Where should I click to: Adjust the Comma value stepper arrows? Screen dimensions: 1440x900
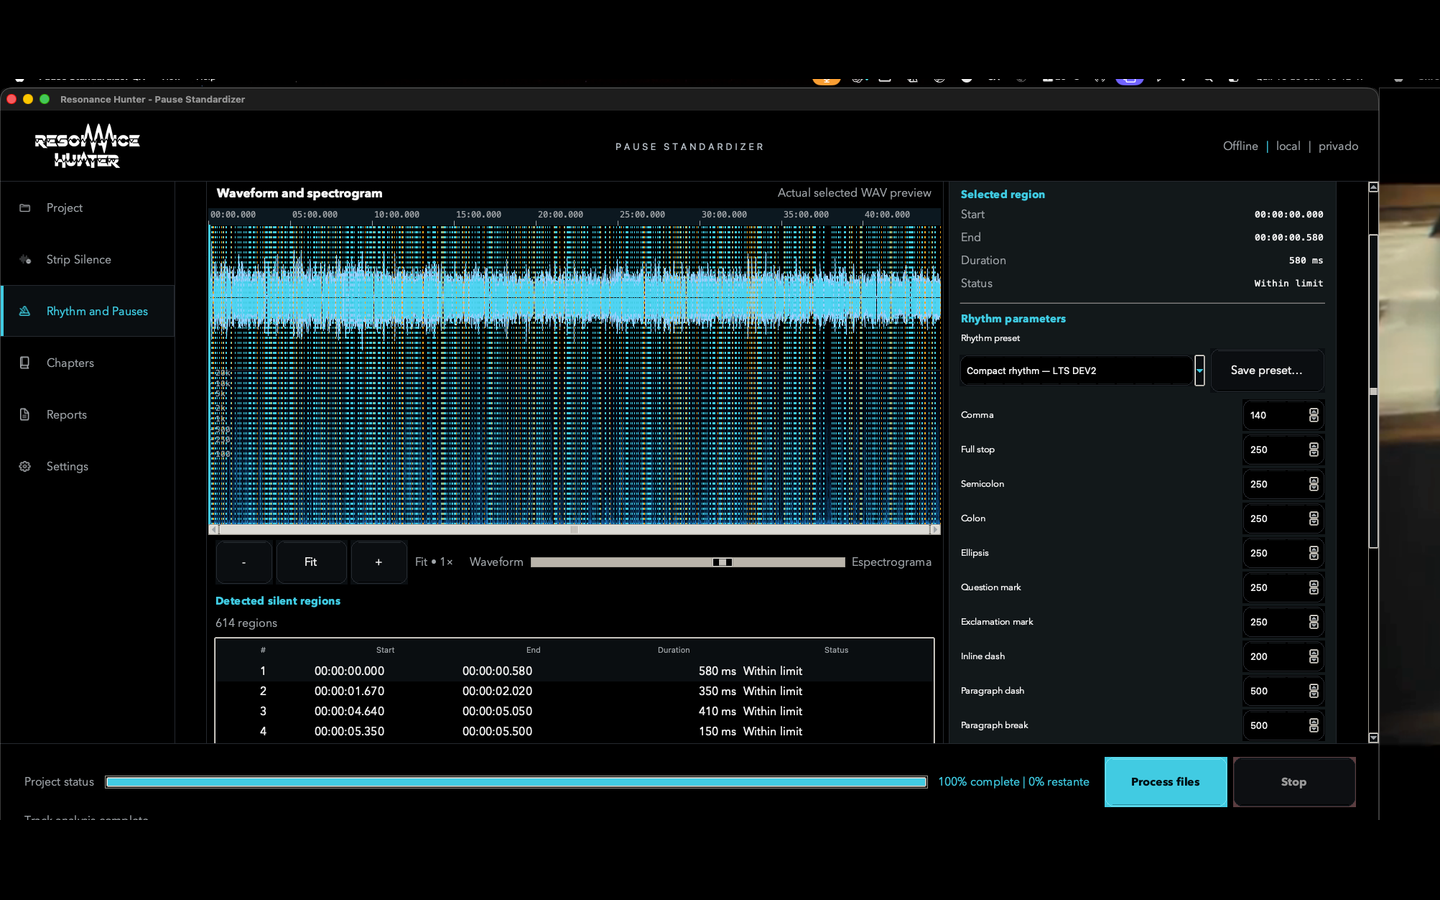click(x=1314, y=415)
